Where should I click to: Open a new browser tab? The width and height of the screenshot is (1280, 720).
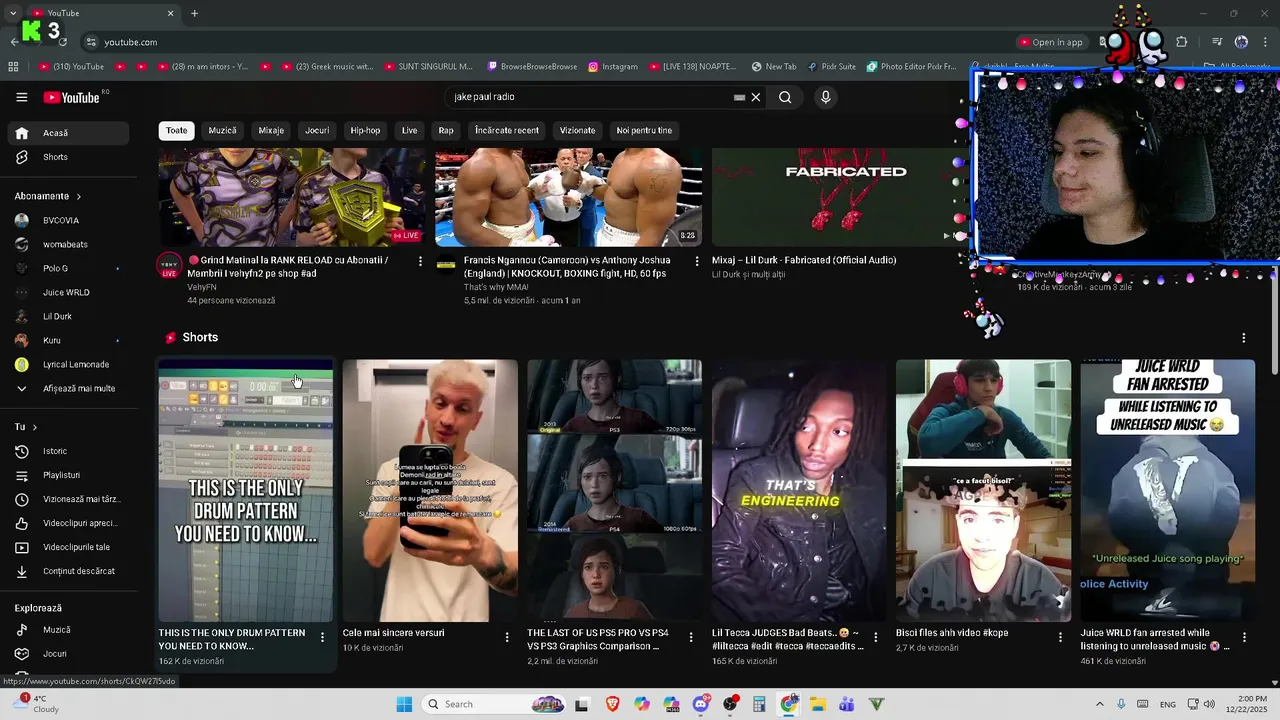click(194, 13)
